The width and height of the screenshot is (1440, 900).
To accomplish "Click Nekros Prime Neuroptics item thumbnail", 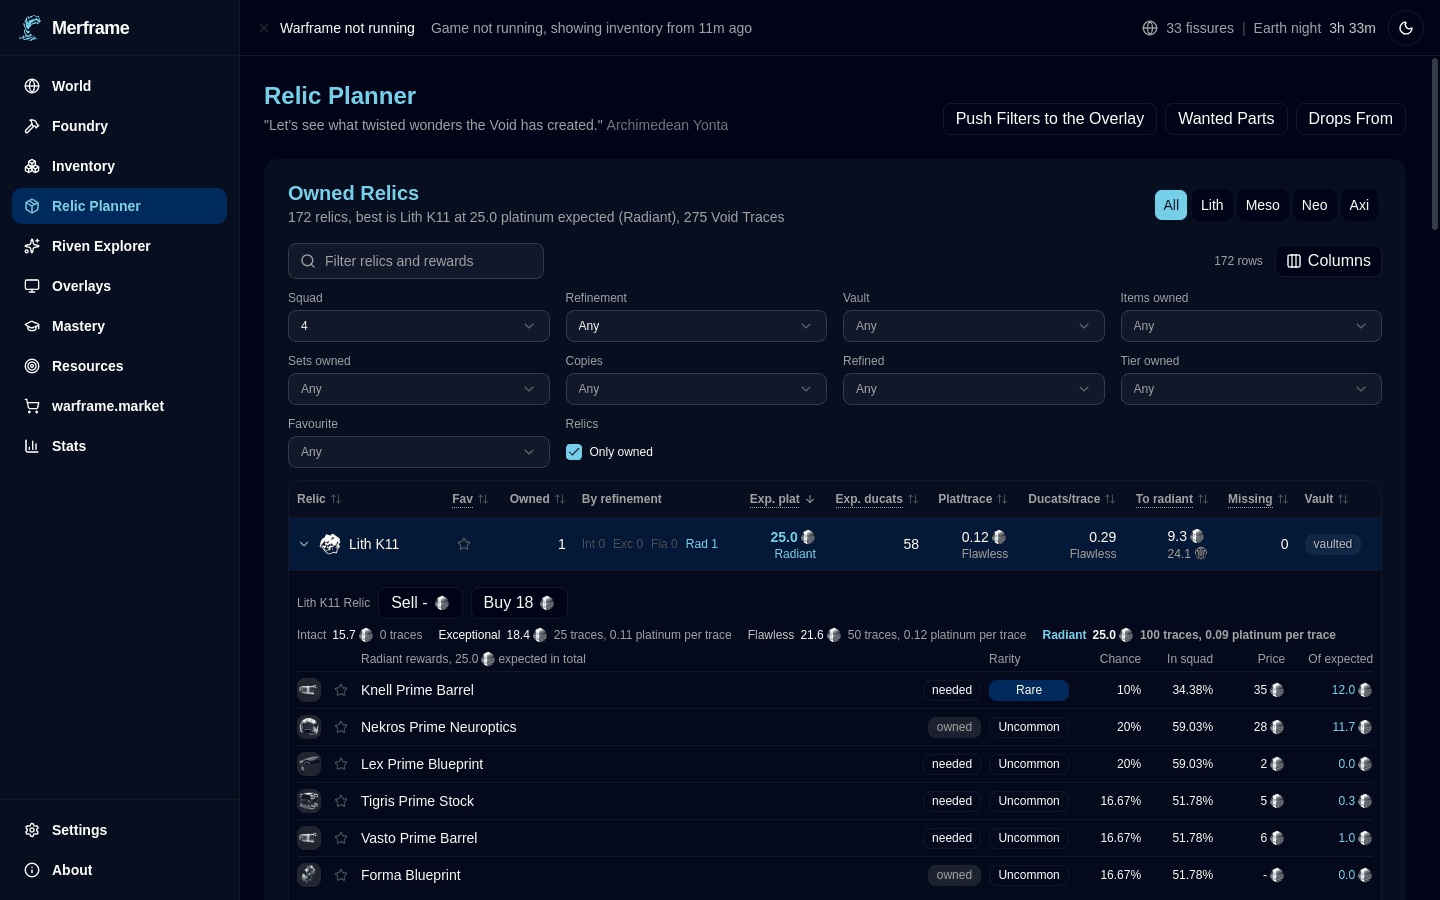I will [x=309, y=727].
